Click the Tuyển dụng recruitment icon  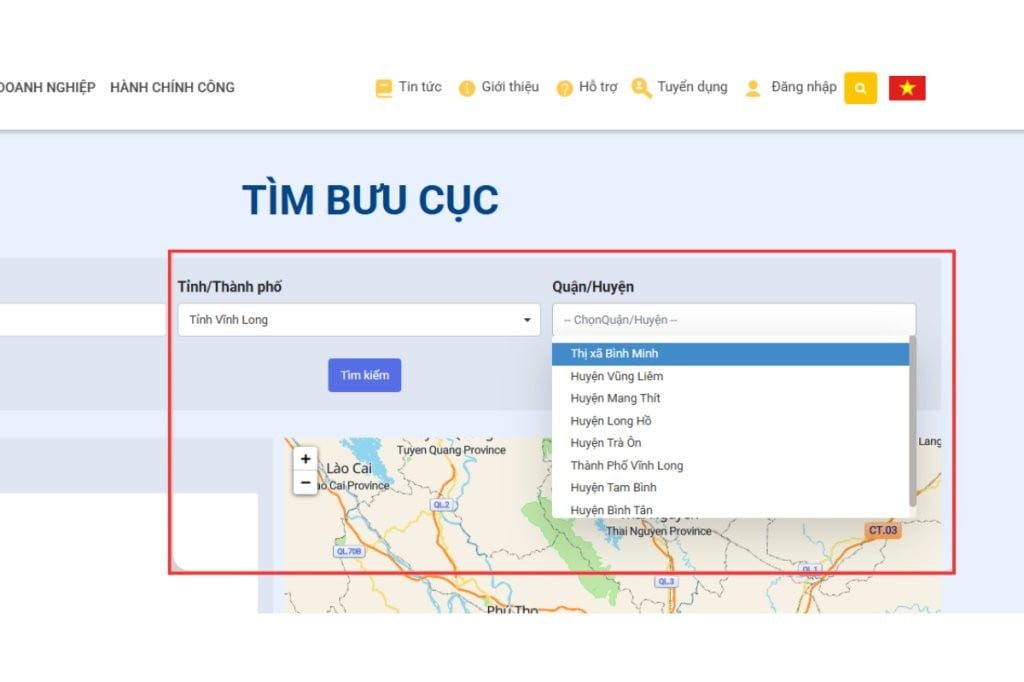[641, 88]
